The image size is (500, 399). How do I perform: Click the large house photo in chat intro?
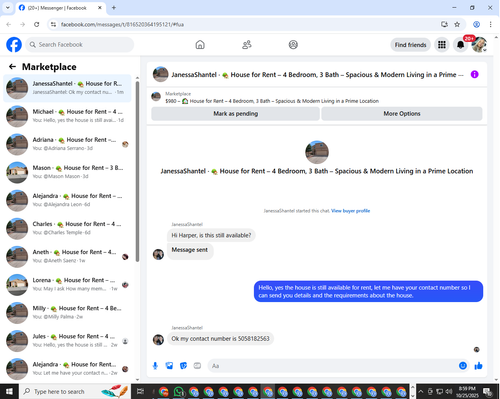[x=317, y=152]
